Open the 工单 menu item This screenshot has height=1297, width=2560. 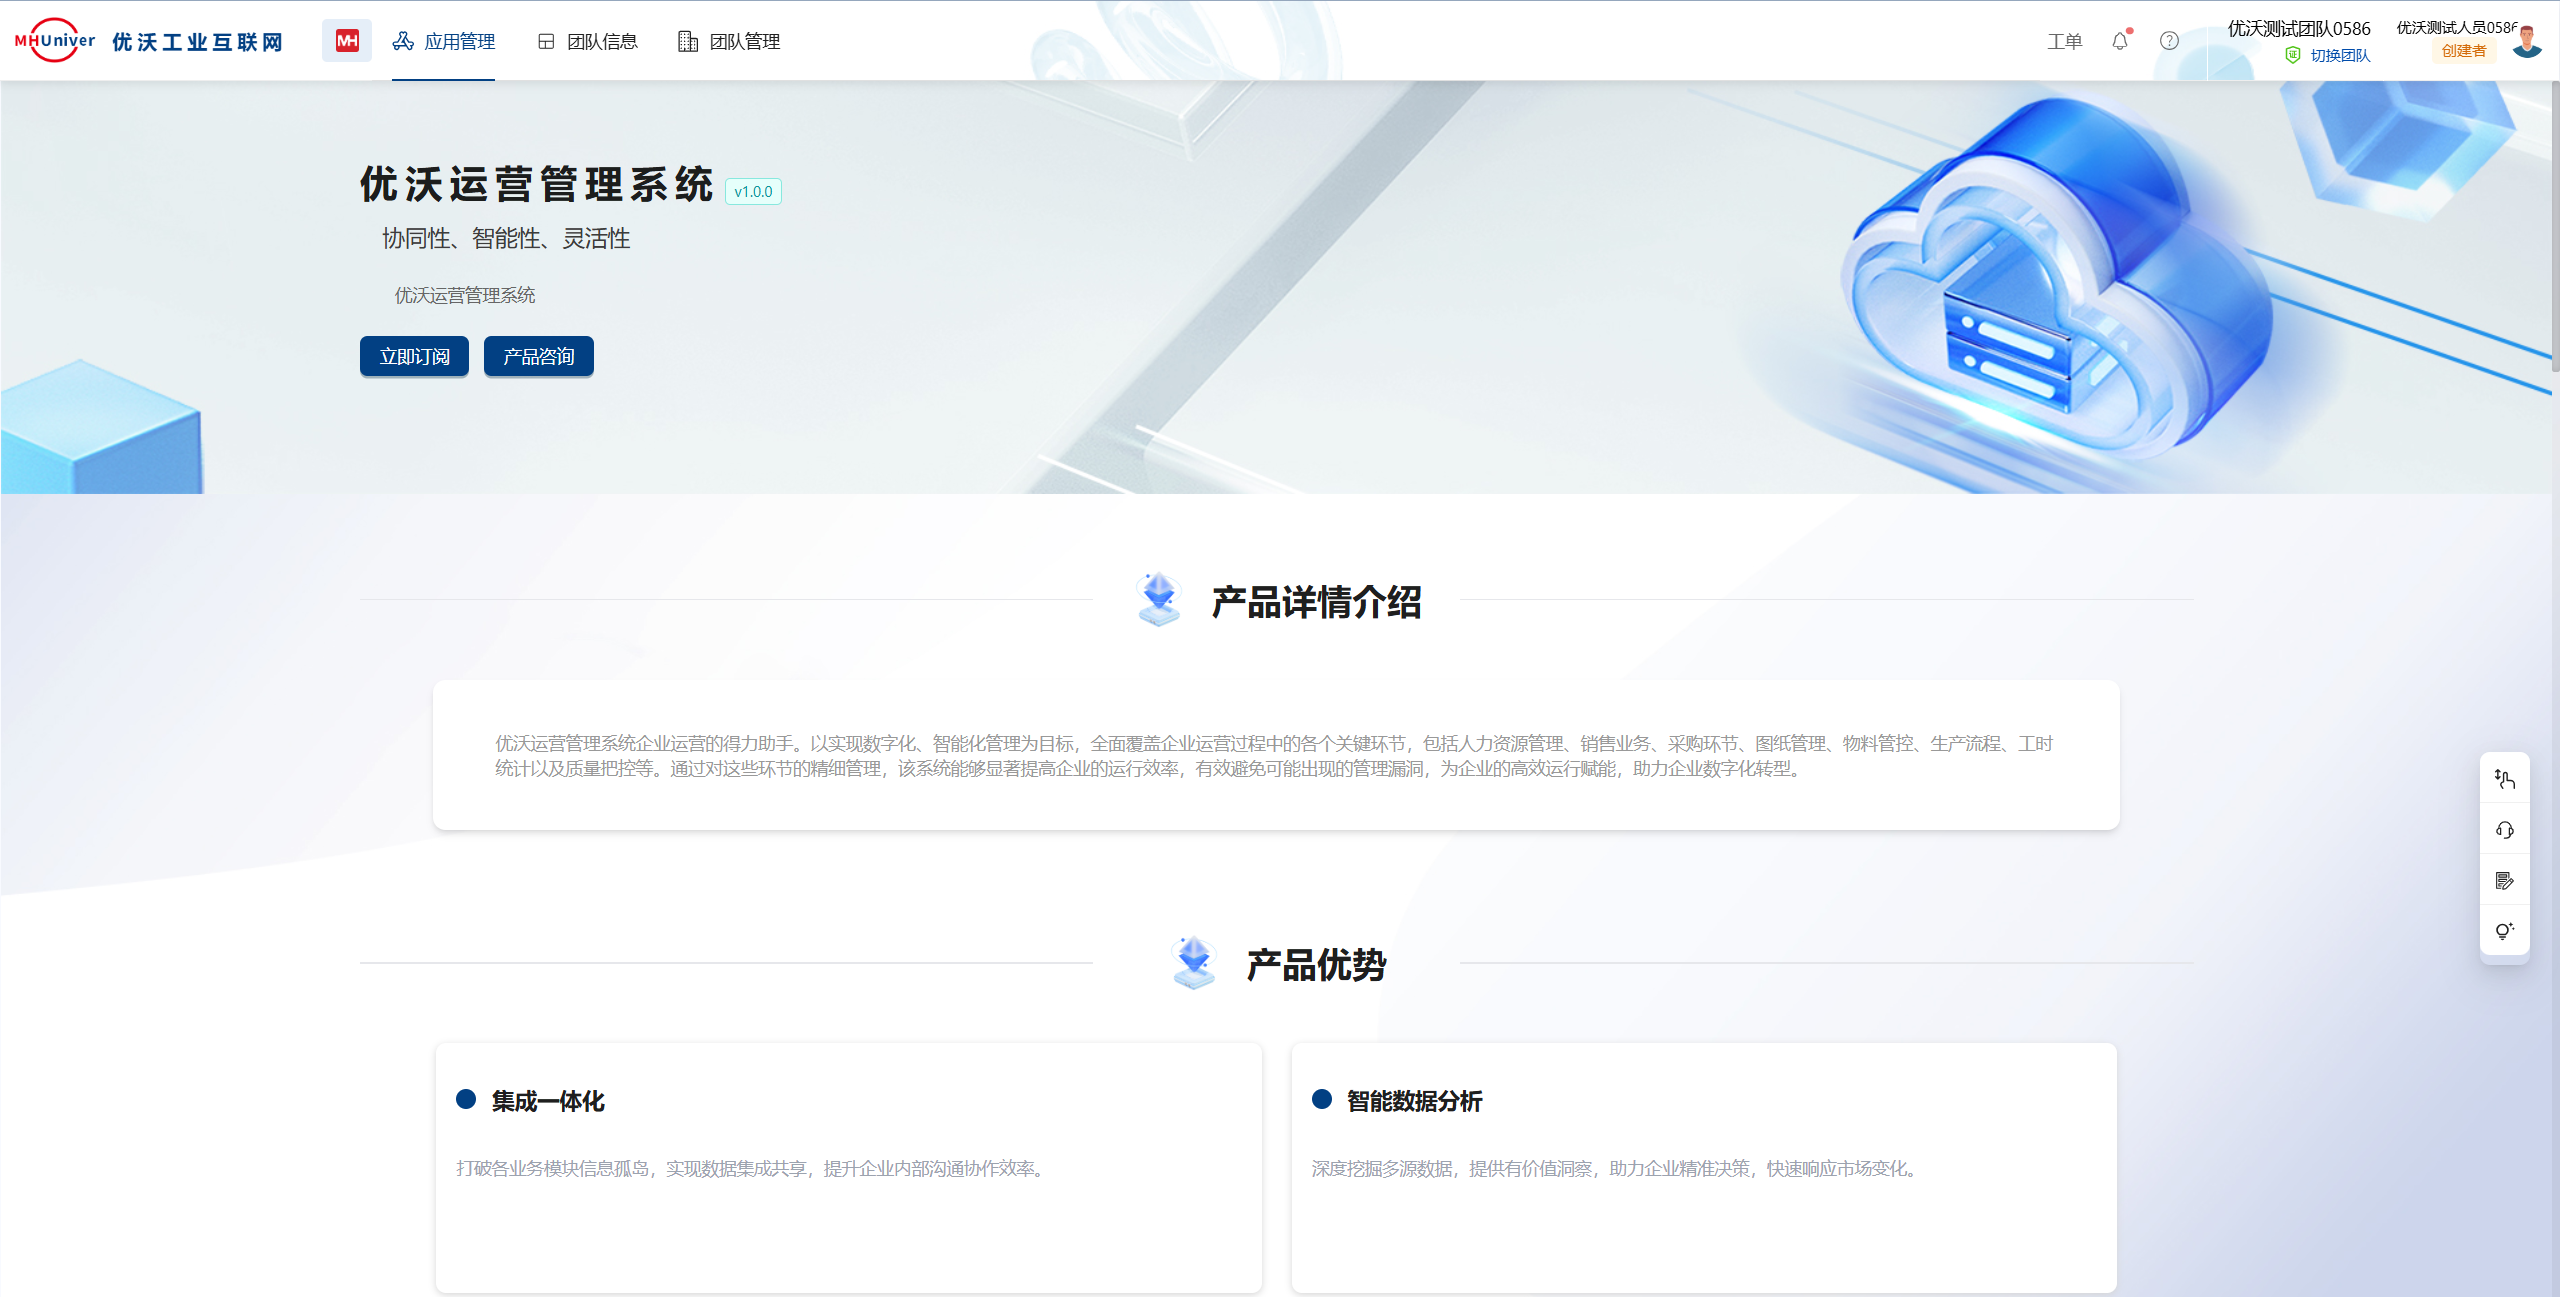(2064, 41)
